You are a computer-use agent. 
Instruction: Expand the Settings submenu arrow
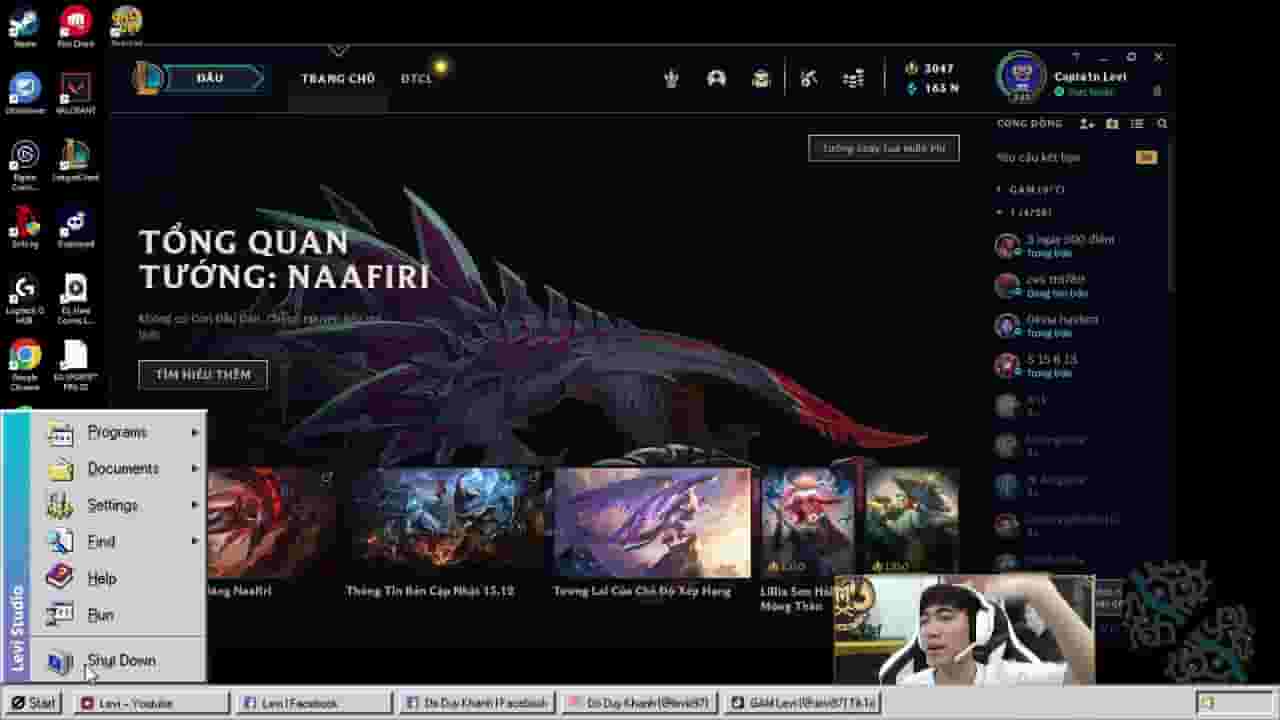[195, 505]
